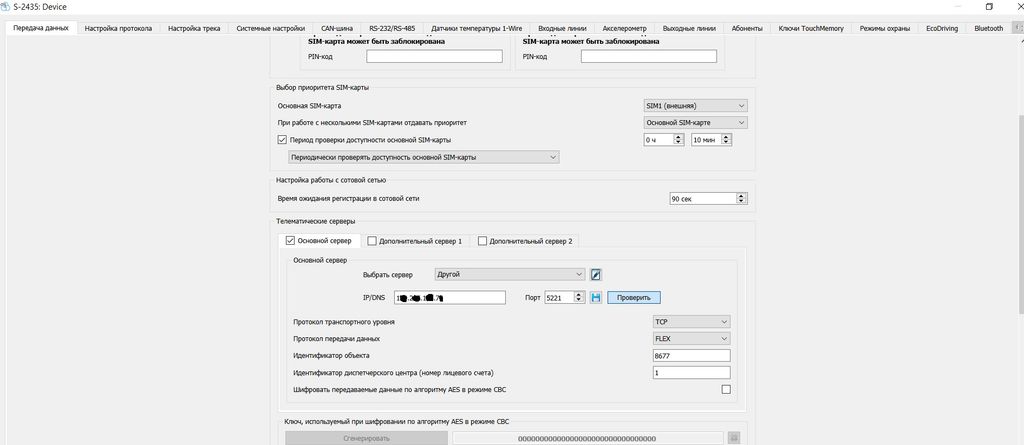Click the right SIM PIN-код field
Viewport: 1024px width, 445px height.
click(x=648, y=57)
